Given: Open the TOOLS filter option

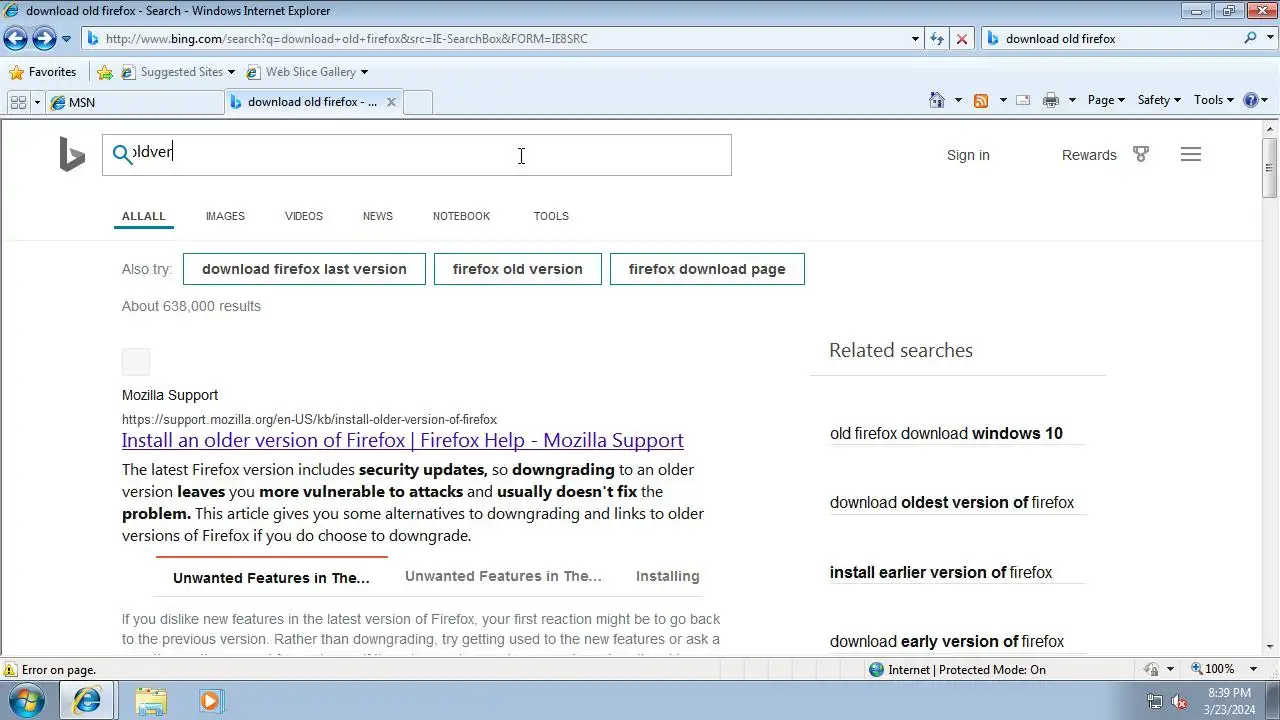Looking at the screenshot, I should tap(551, 216).
